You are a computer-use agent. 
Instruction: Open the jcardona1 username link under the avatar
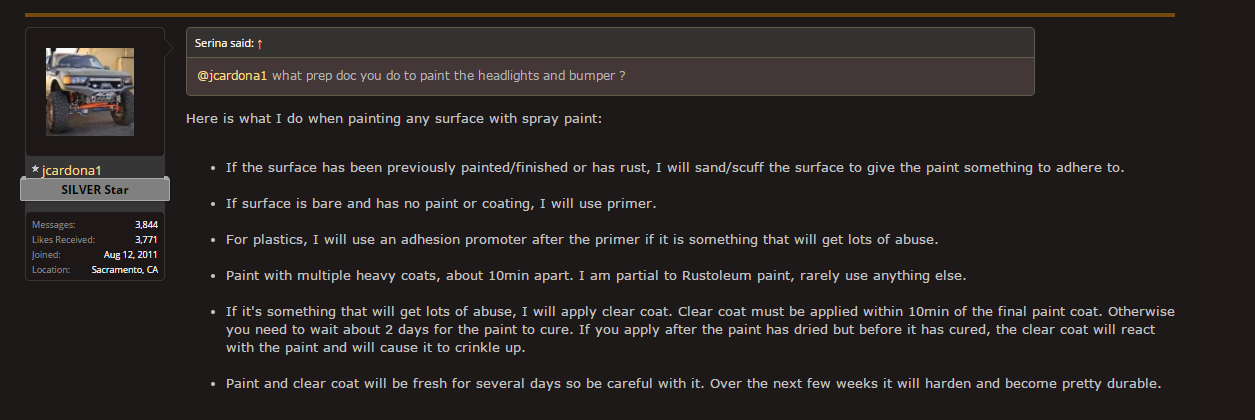pyautogui.click(x=72, y=171)
